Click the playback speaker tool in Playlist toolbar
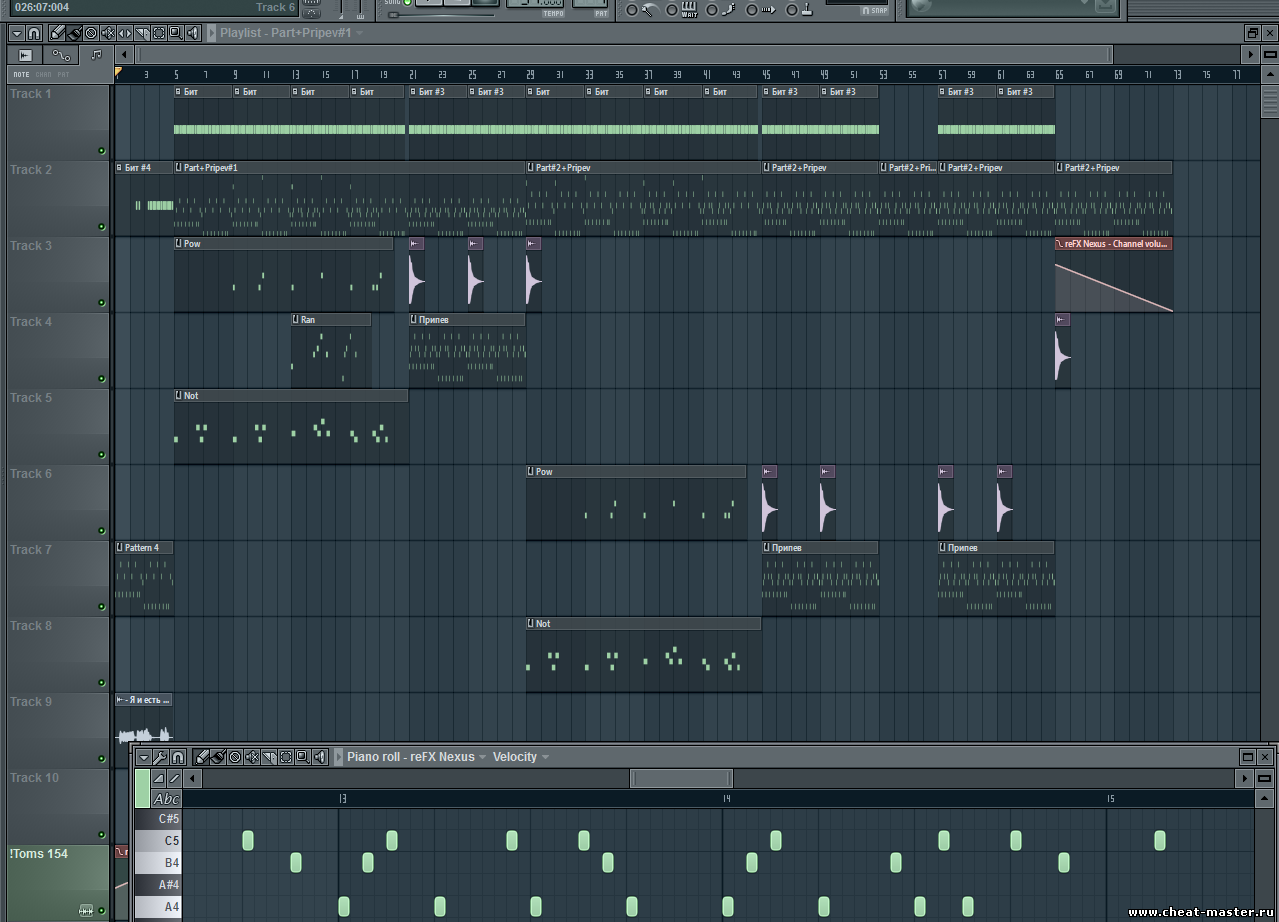The image size is (1279, 922). pos(192,33)
